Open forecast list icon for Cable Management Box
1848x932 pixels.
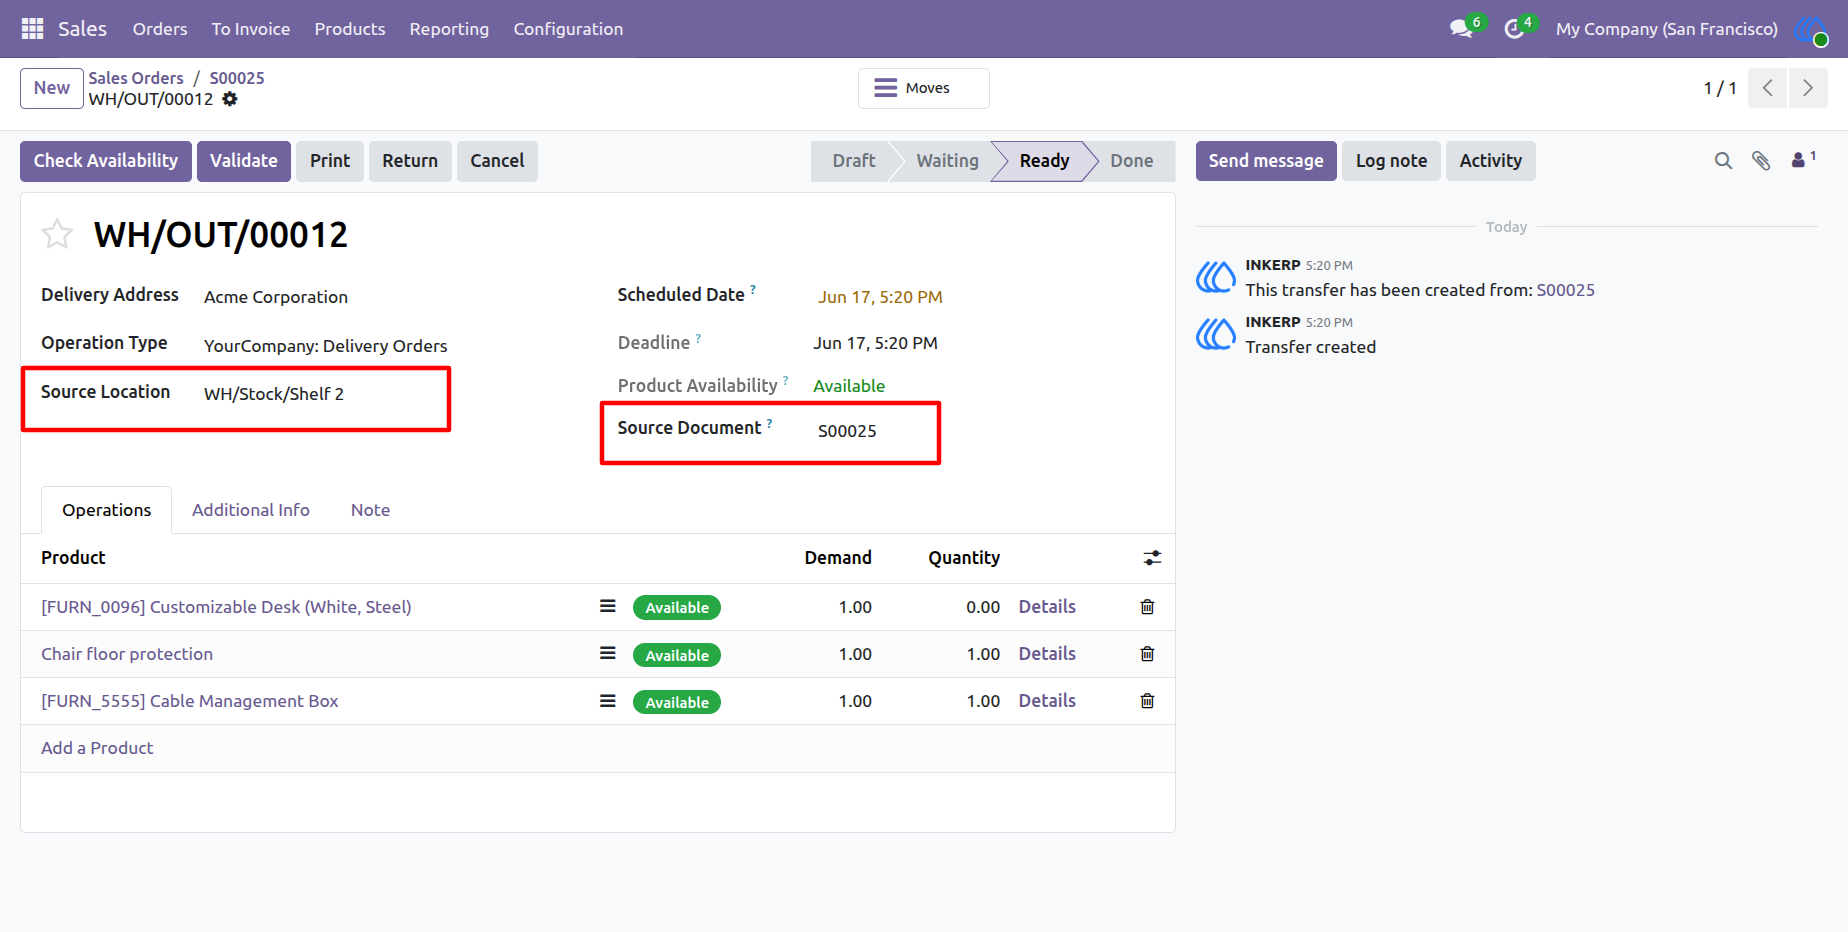(x=607, y=701)
